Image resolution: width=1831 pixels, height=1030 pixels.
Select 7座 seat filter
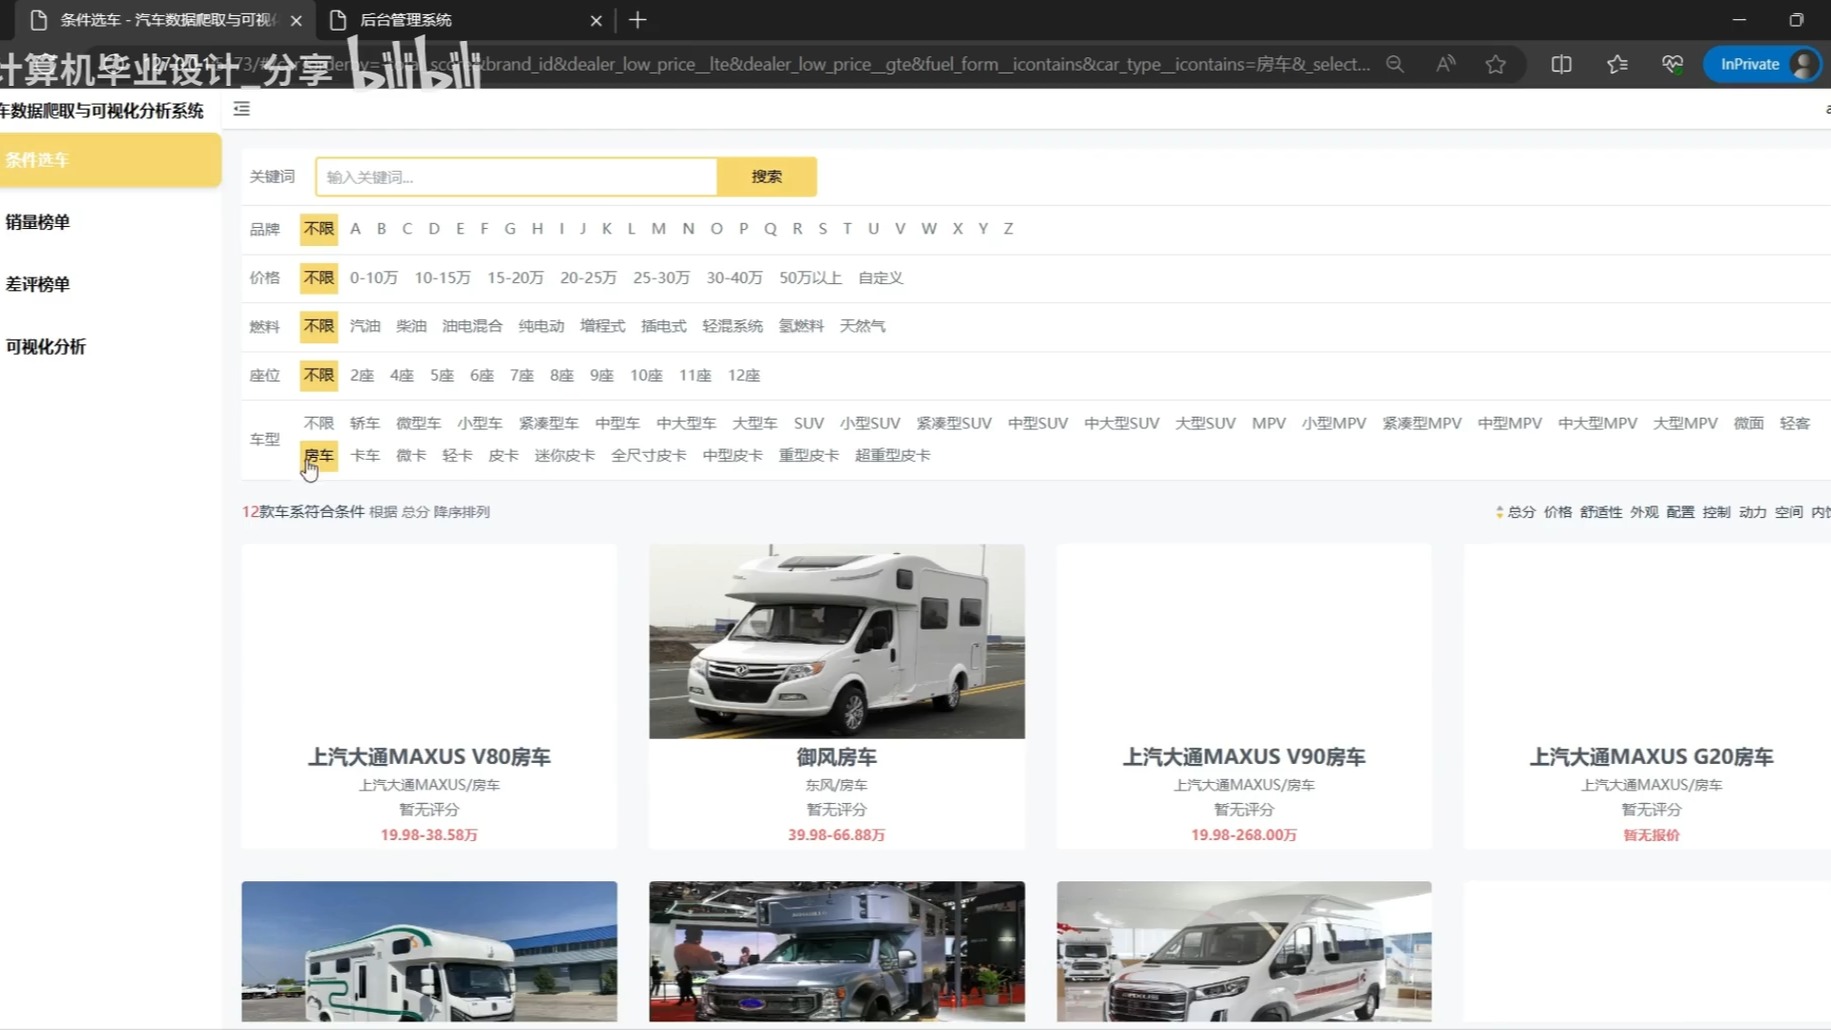[522, 376]
